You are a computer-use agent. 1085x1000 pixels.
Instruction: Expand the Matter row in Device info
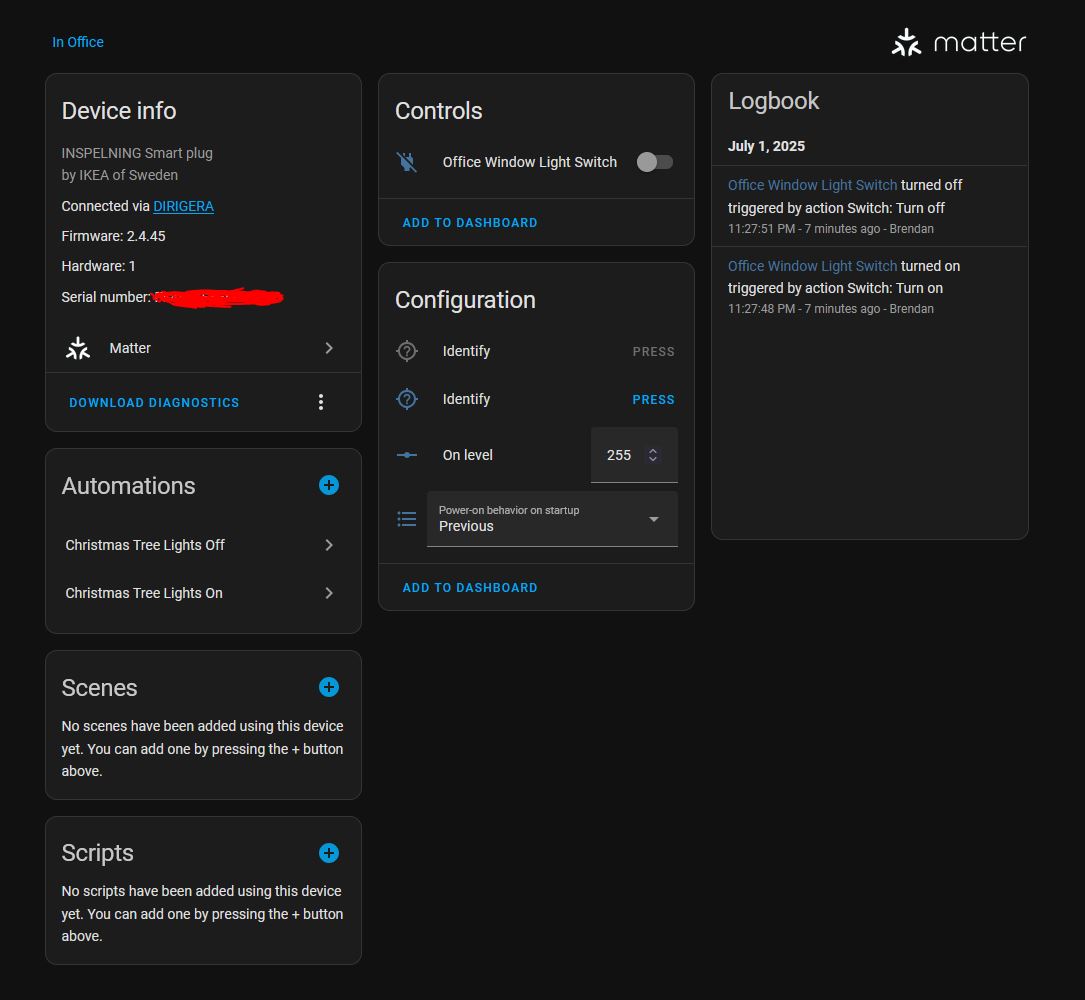point(329,348)
